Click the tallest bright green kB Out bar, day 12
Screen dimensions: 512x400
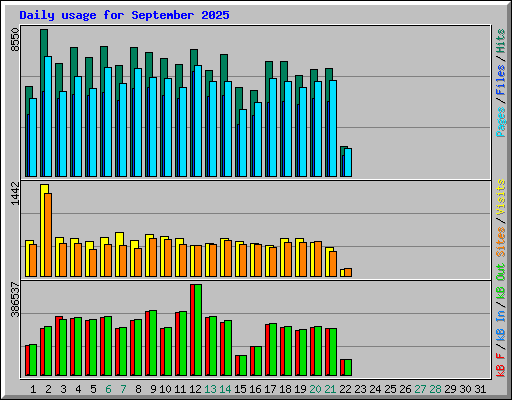coord(198,330)
